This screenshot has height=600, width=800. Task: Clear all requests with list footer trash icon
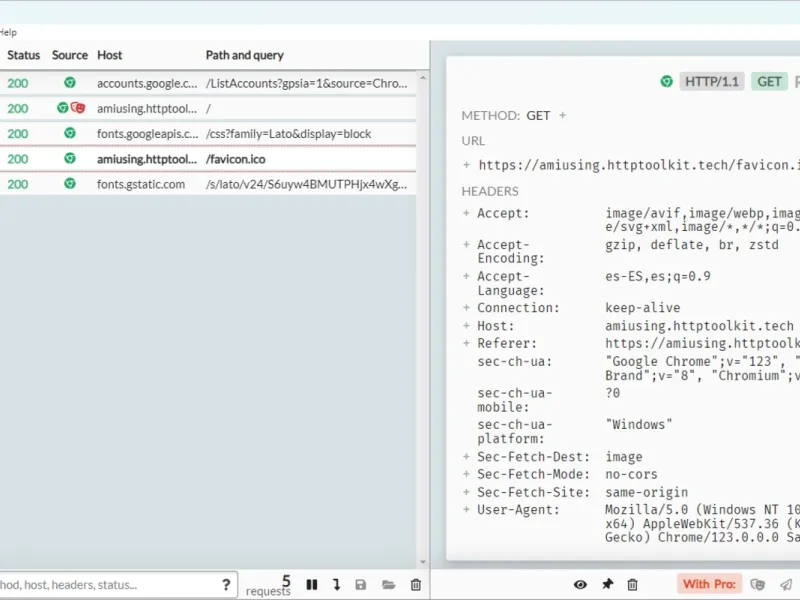416,585
